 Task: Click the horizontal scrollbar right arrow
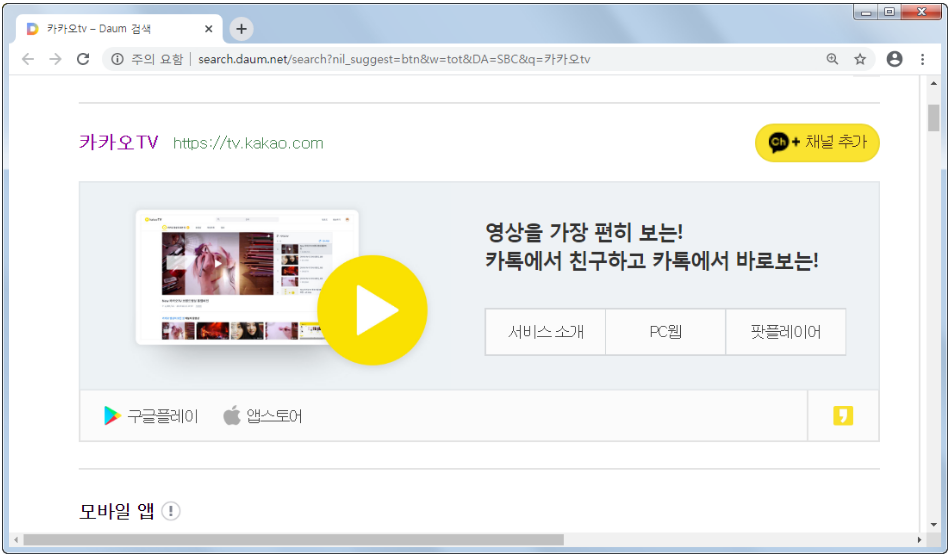point(919,539)
